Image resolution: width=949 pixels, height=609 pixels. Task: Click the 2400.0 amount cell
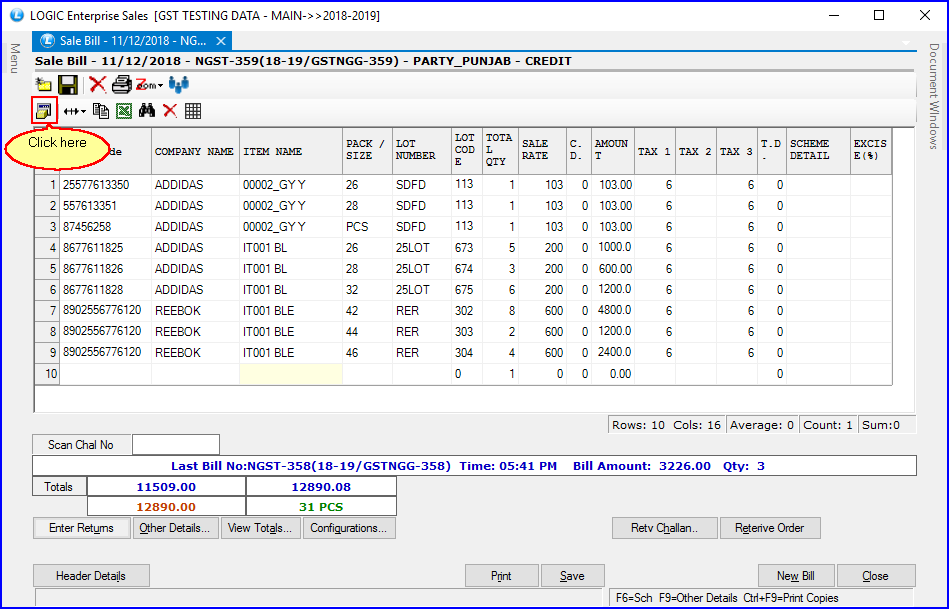613,353
